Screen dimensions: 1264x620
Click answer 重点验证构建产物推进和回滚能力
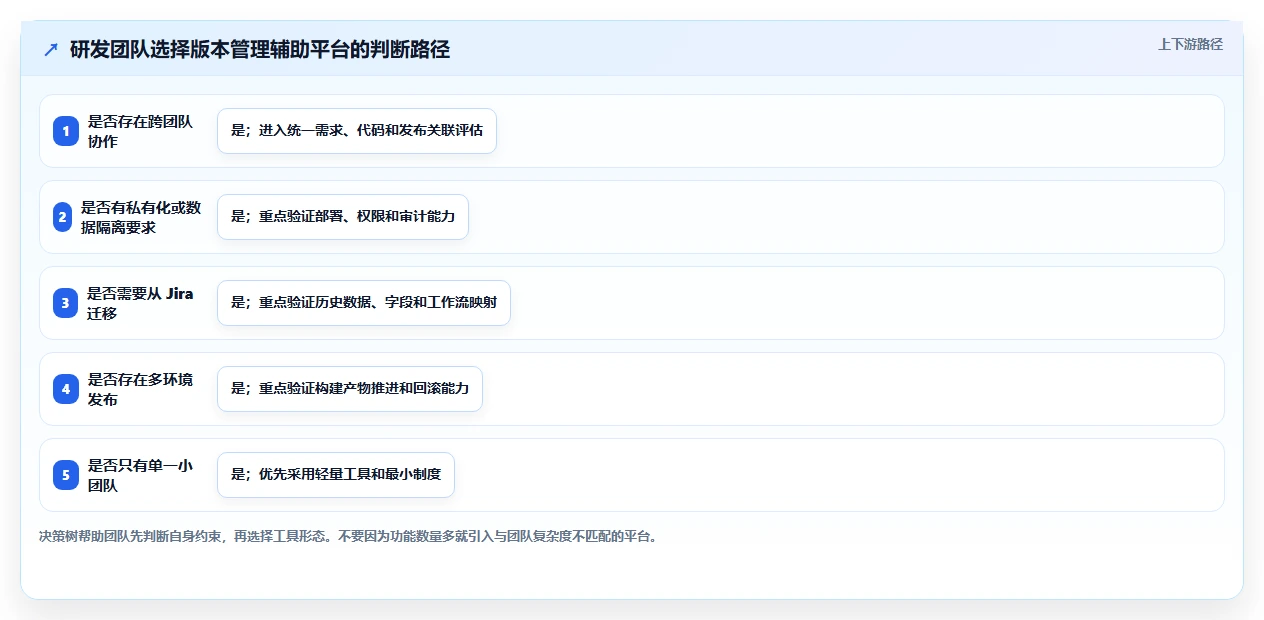pos(350,389)
